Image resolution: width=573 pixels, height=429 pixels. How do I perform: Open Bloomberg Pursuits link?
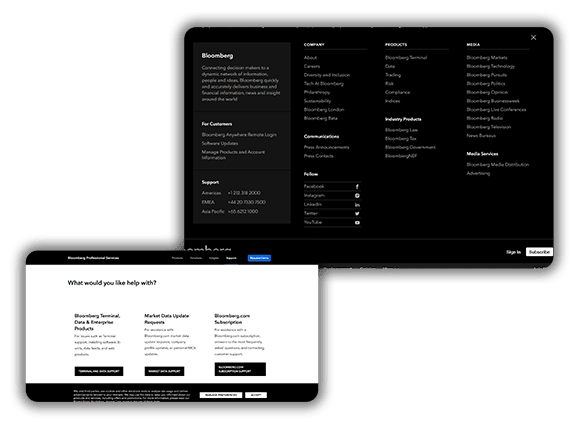(x=487, y=75)
